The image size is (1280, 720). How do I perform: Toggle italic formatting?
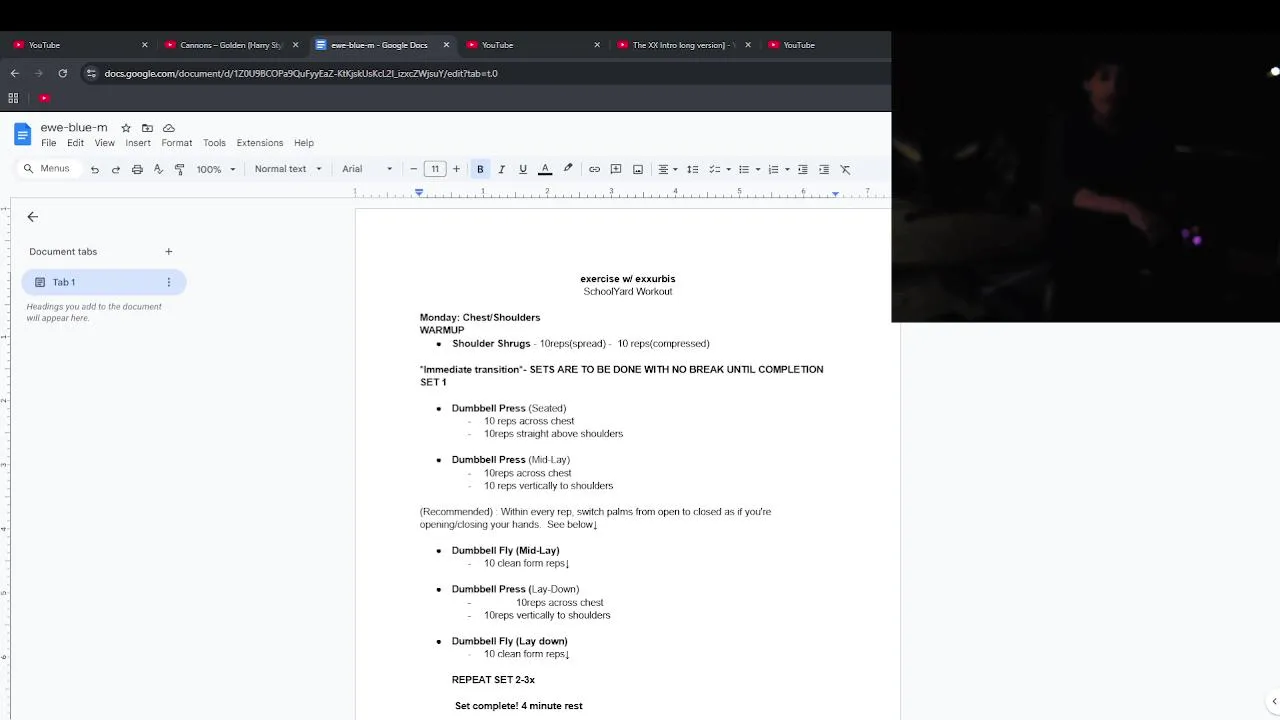(x=501, y=169)
